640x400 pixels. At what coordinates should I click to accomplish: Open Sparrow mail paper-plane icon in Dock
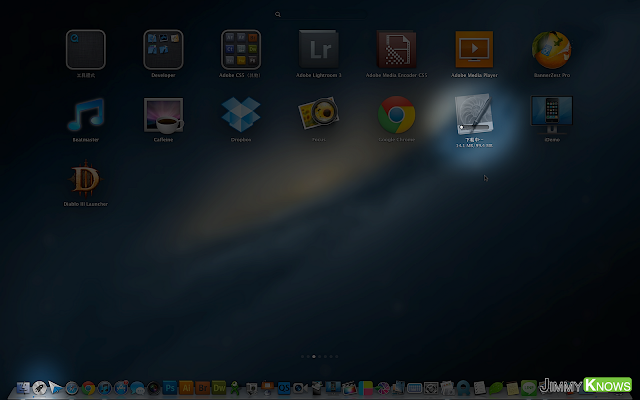56,387
